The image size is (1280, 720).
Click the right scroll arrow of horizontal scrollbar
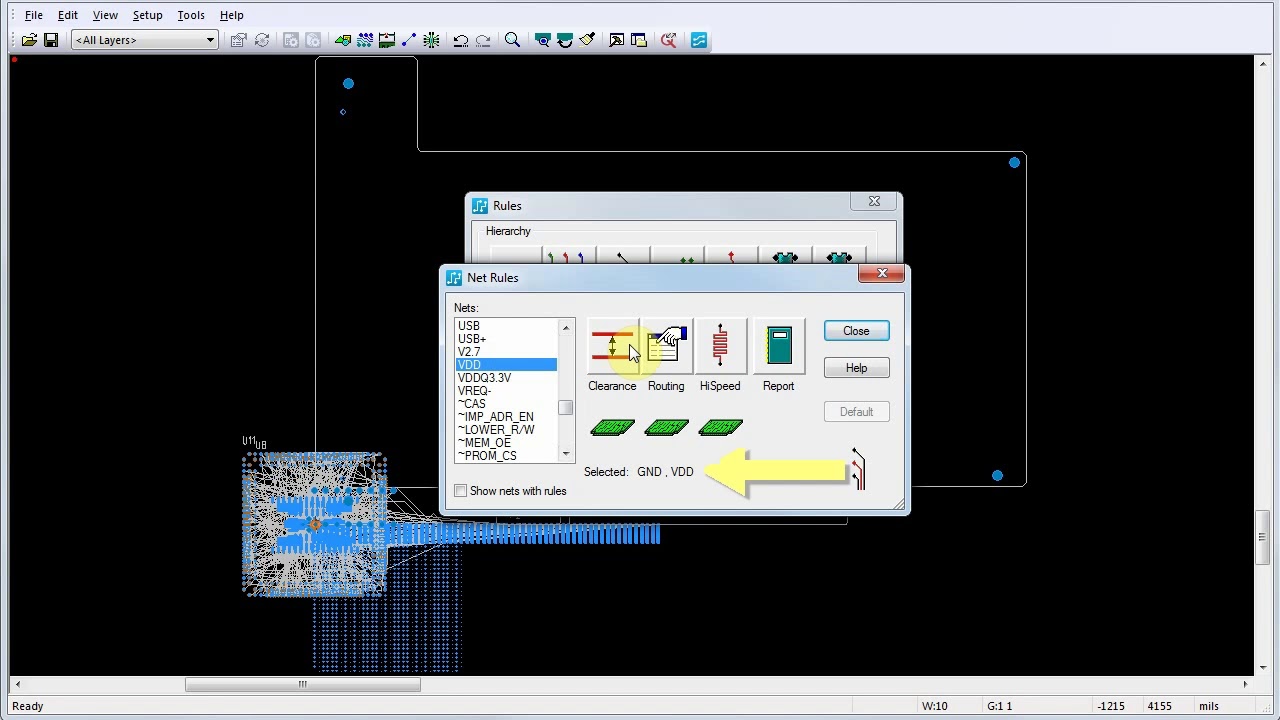pyautogui.click(x=1245, y=685)
